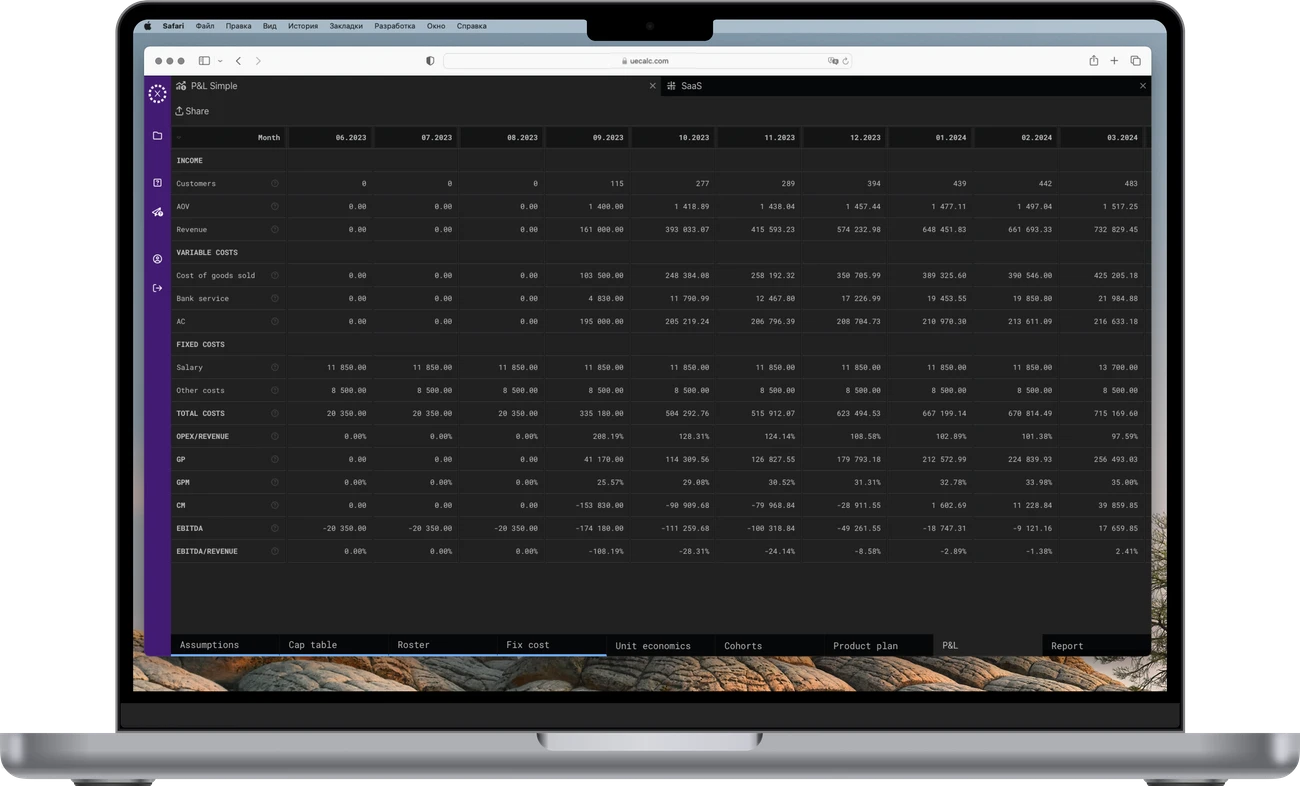Open the Cap table tab

click(313, 645)
